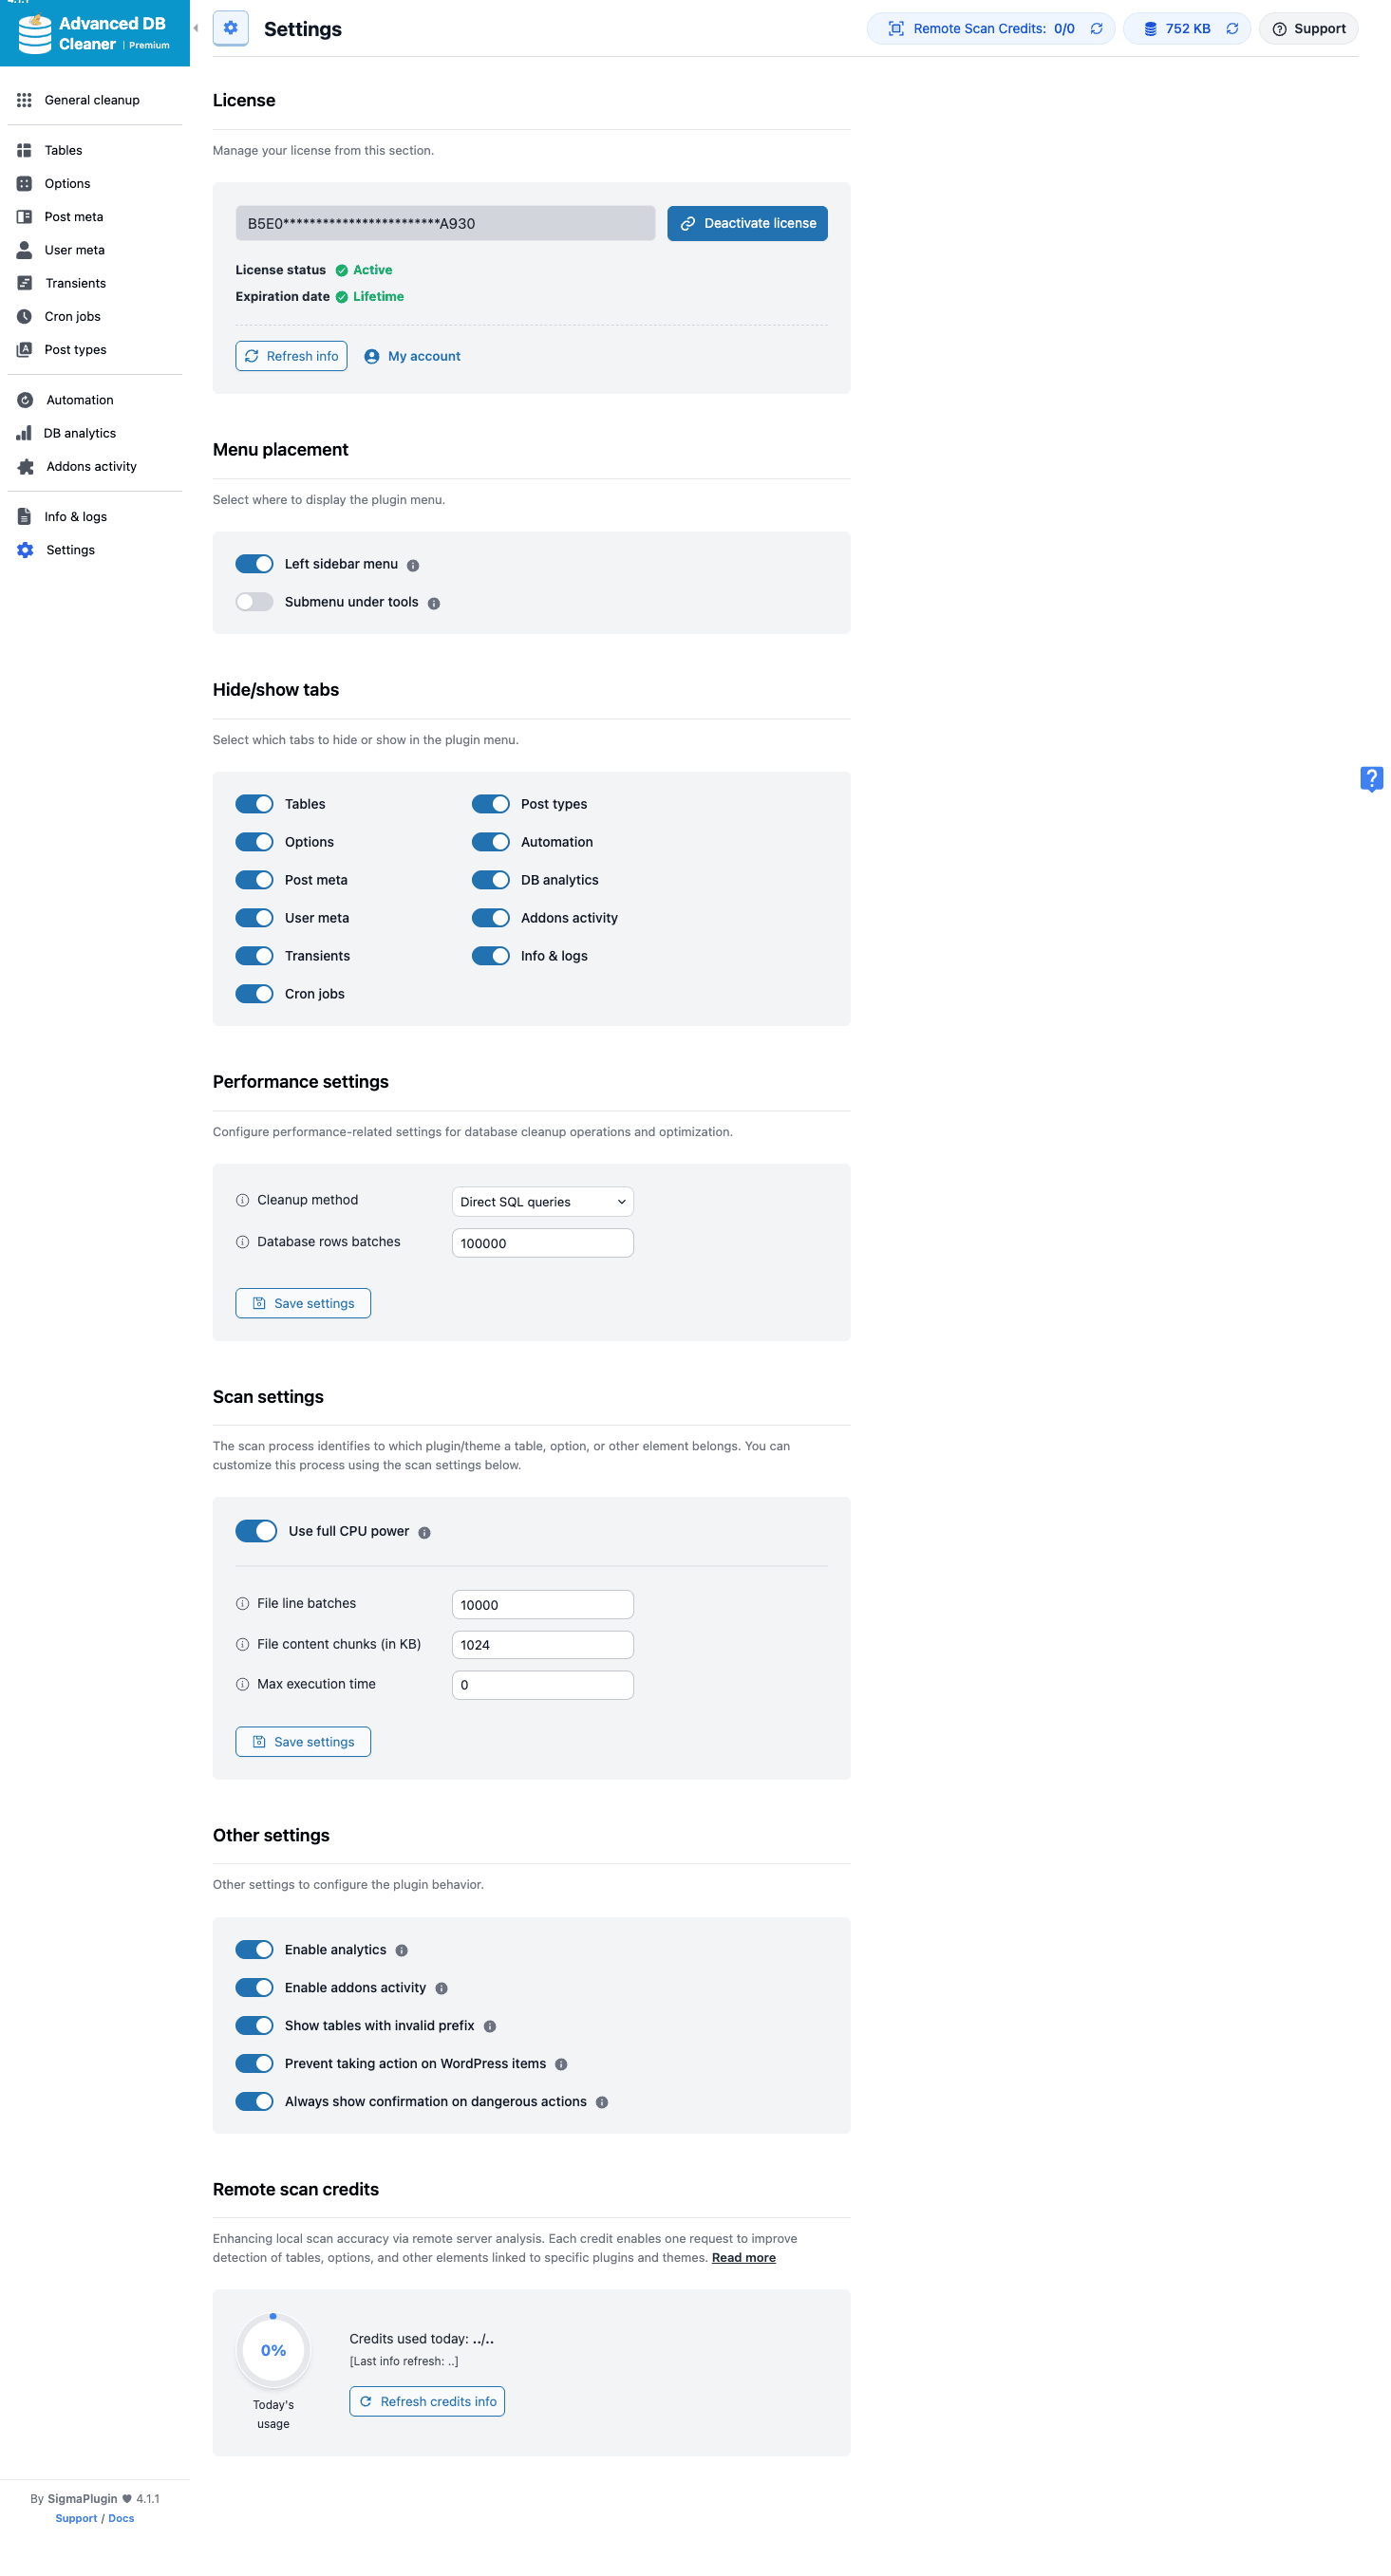
Task: Click the Enable analytics info icon
Action: coord(402,1951)
